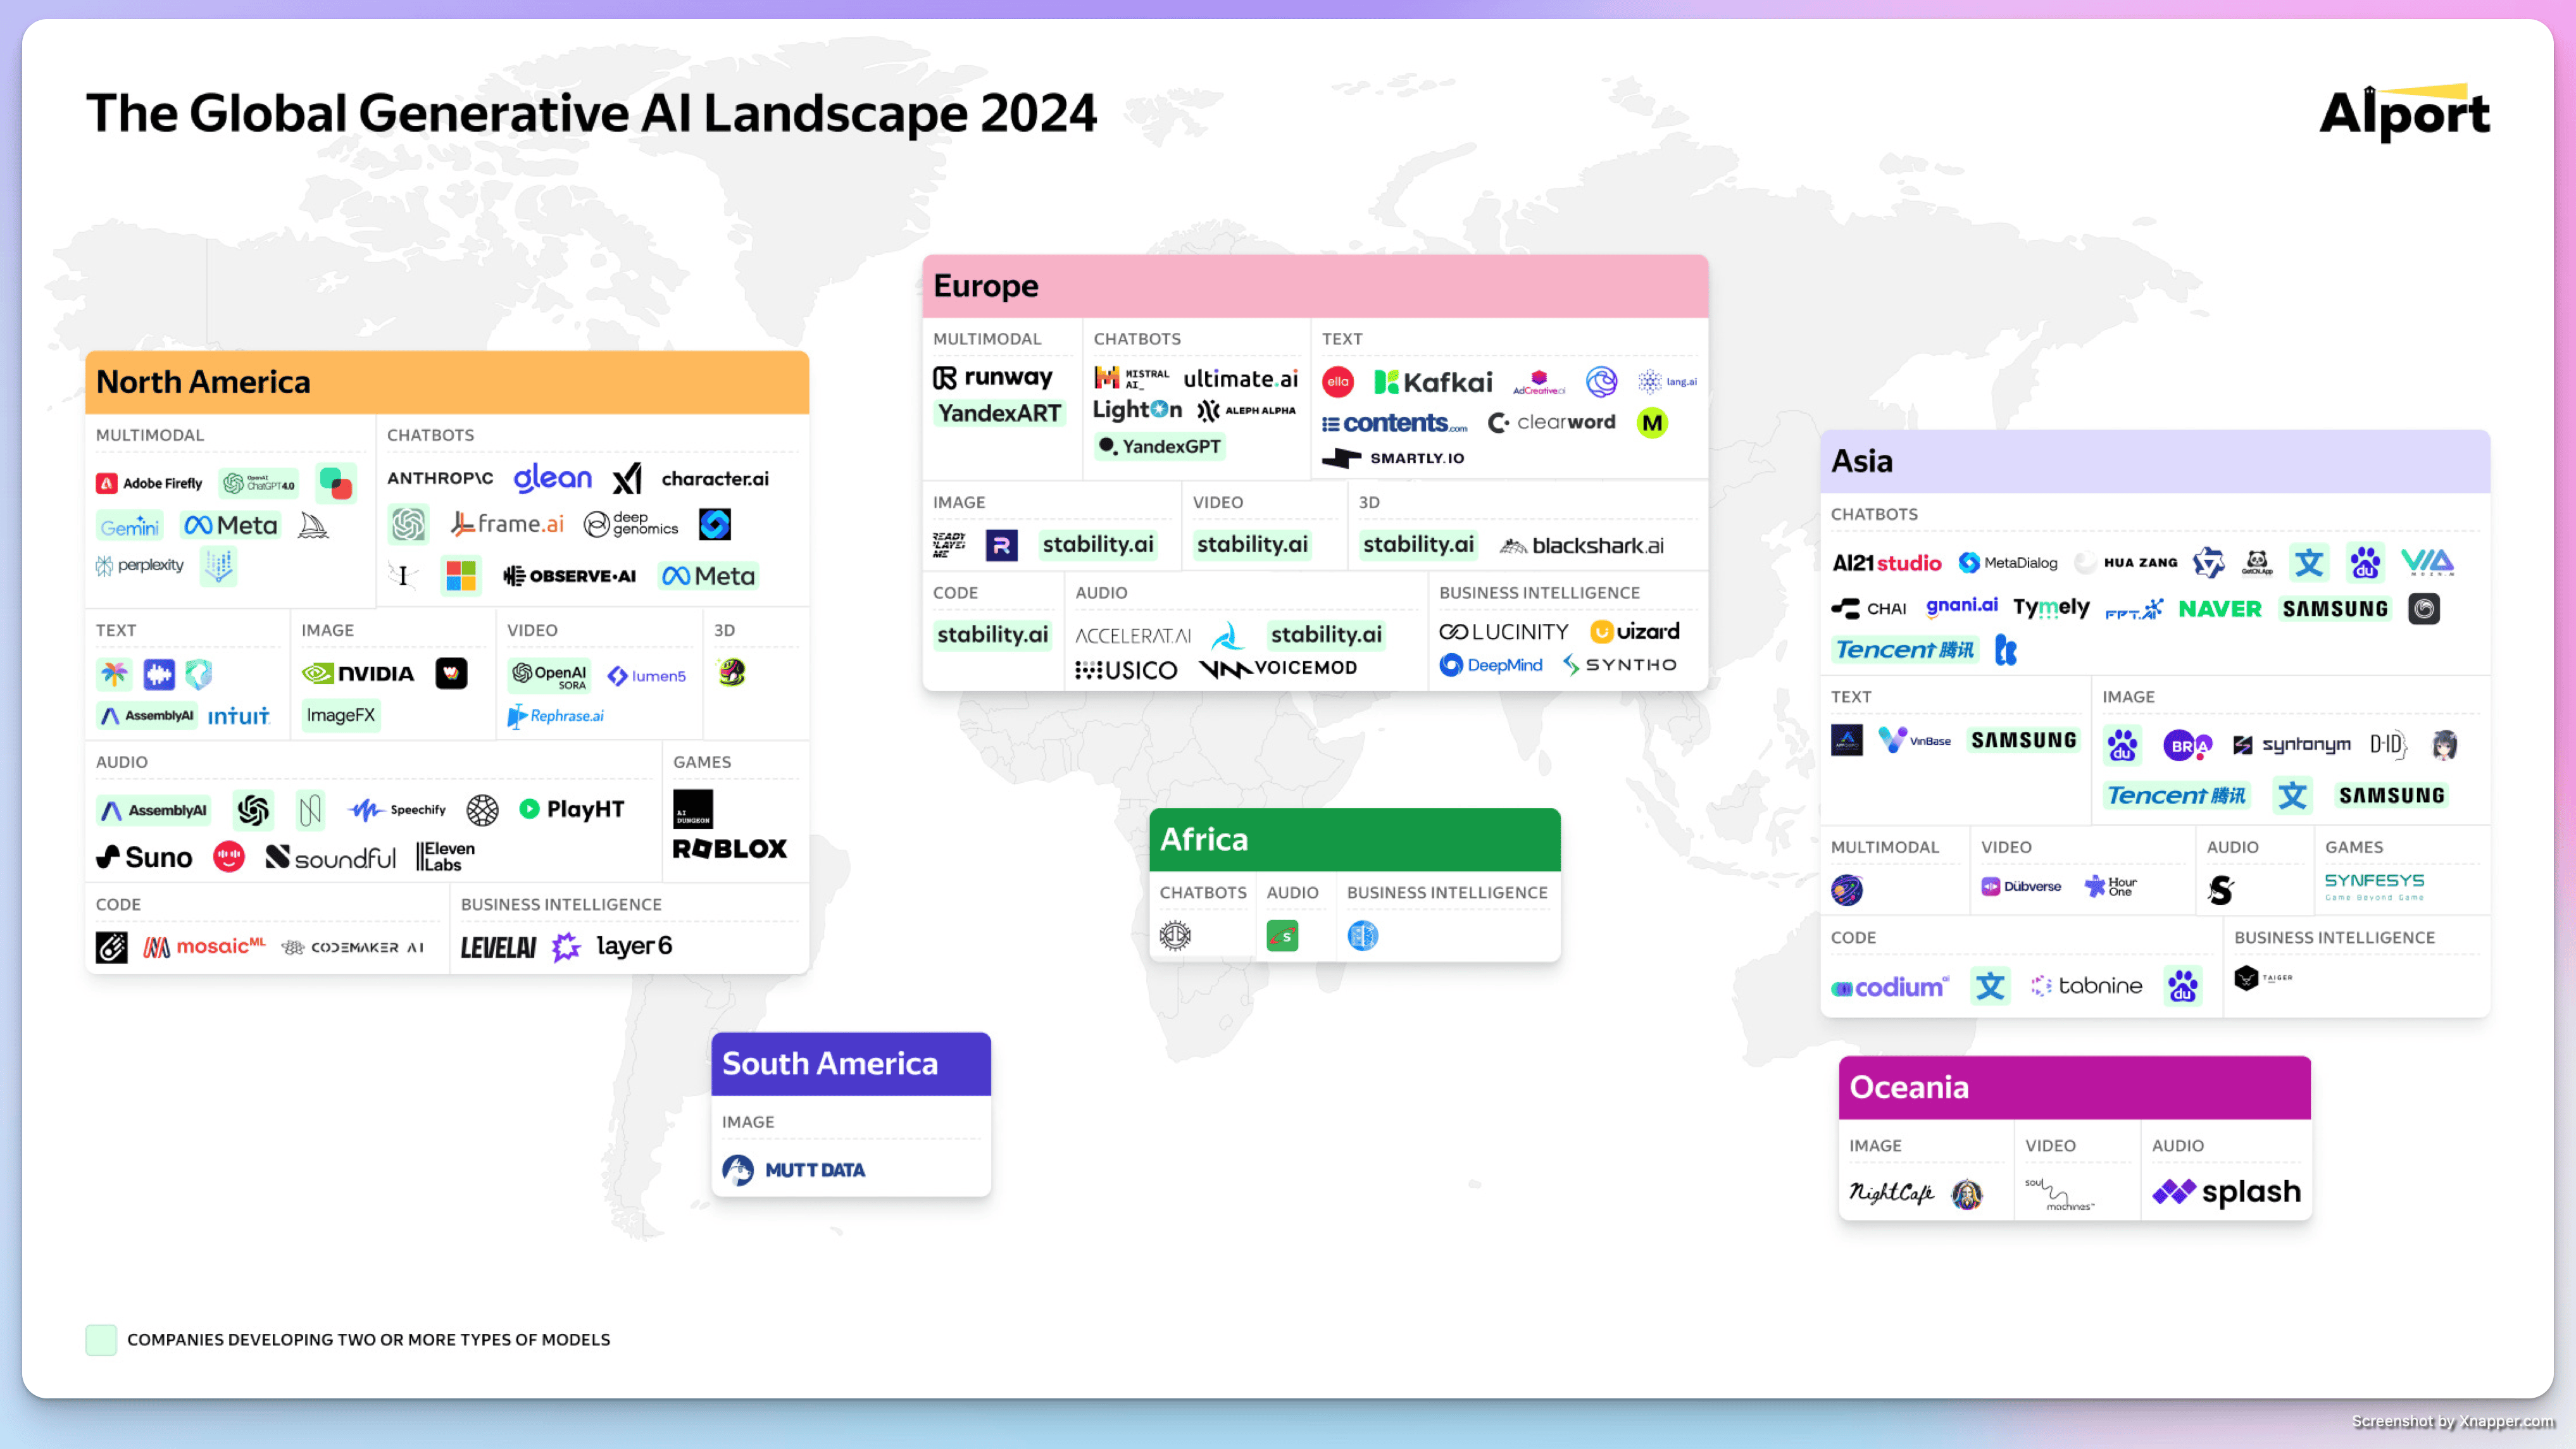Select the uizard logo

[1635, 632]
